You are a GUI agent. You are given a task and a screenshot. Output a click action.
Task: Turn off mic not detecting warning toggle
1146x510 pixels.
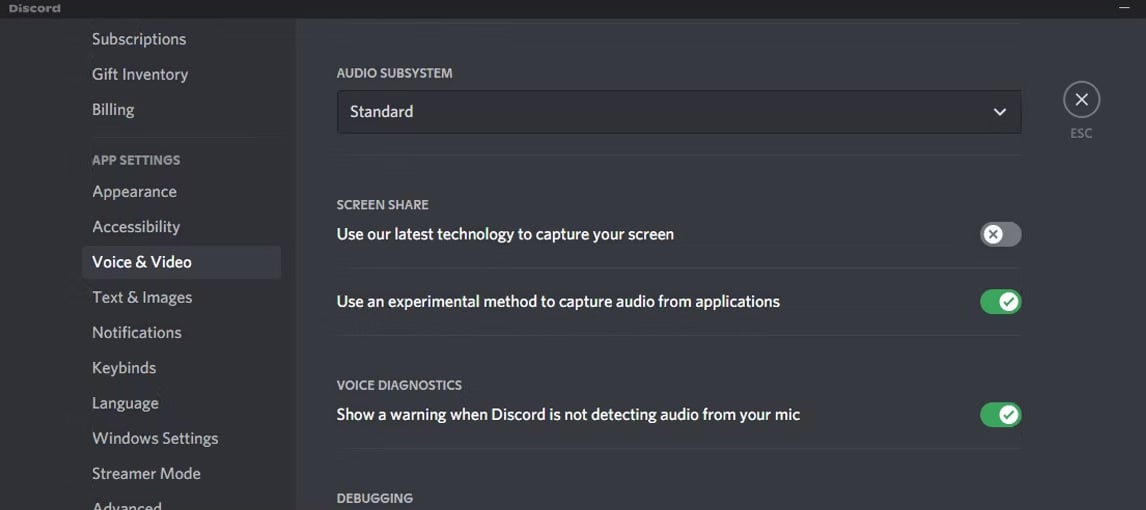click(1000, 415)
